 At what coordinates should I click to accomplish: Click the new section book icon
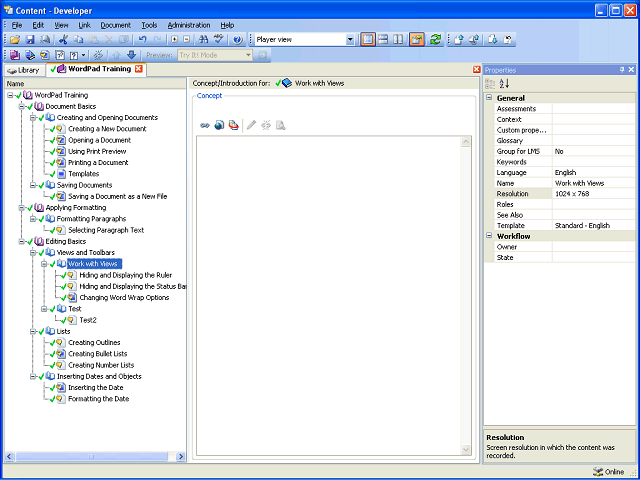30,55
